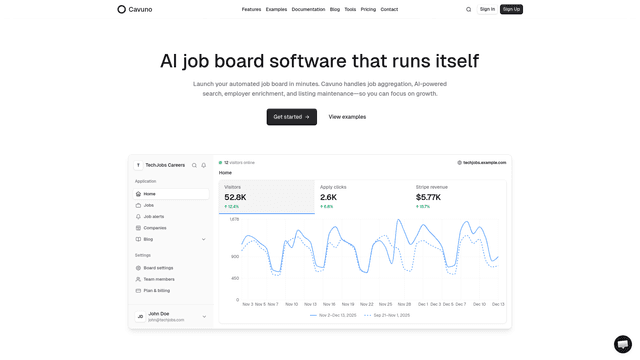Screen dimensions: 640x360
Task: Click the Jobs briefcase icon
Action: [x=138, y=205]
